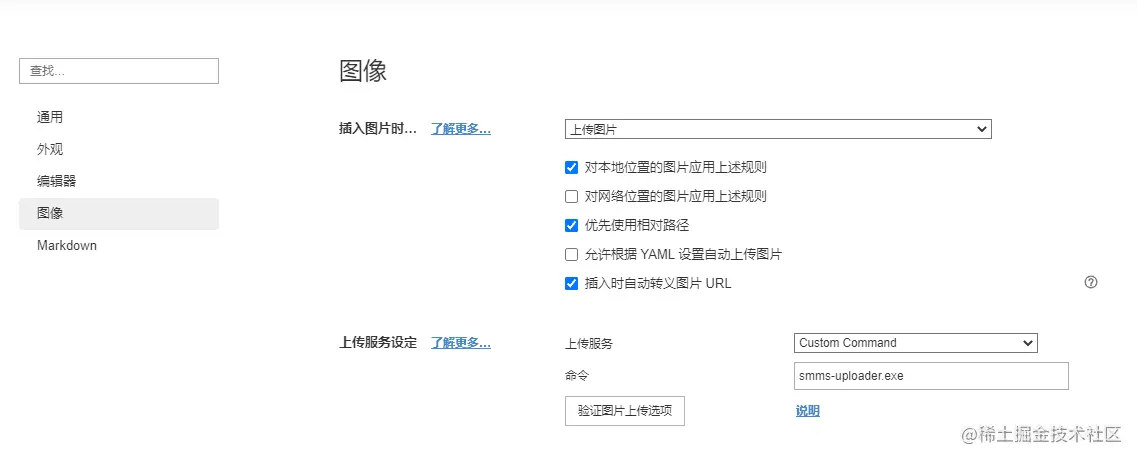Enable 对网络位置的图片应用上述规则 checkbox
This screenshot has height=460, width=1137.
pos(571,197)
